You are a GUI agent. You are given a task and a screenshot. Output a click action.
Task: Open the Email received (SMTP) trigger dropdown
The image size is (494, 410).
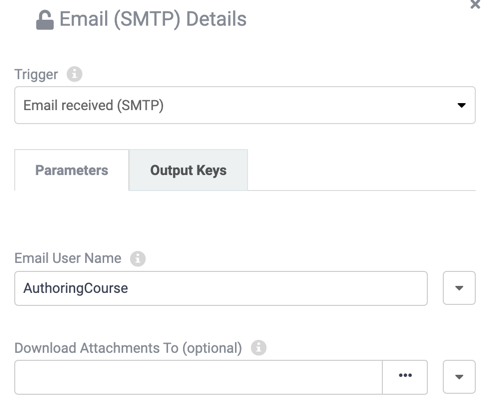click(245, 105)
